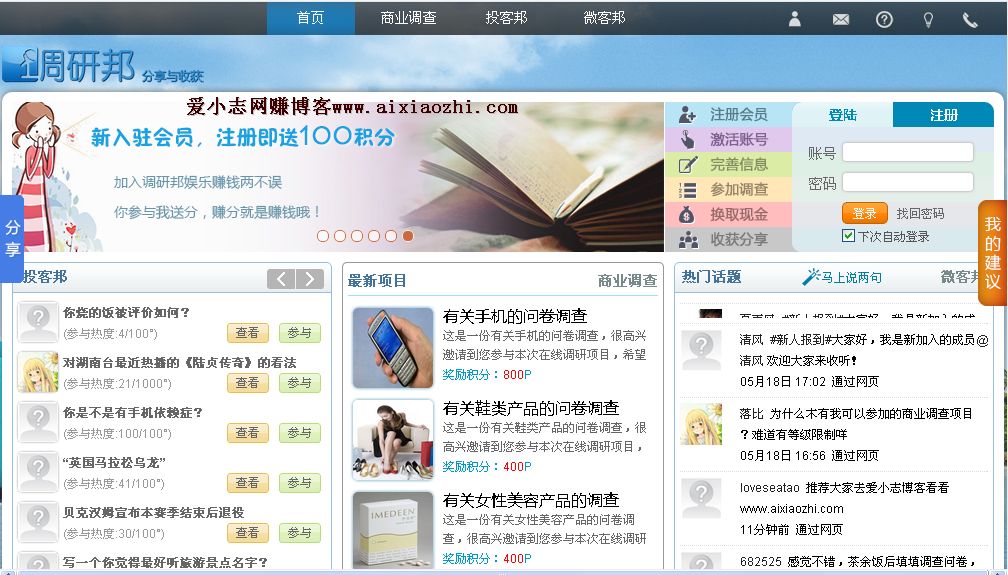This screenshot has width=1008, height=575.
Task: Open the mail envelope icon
Action: click(841, 19)
